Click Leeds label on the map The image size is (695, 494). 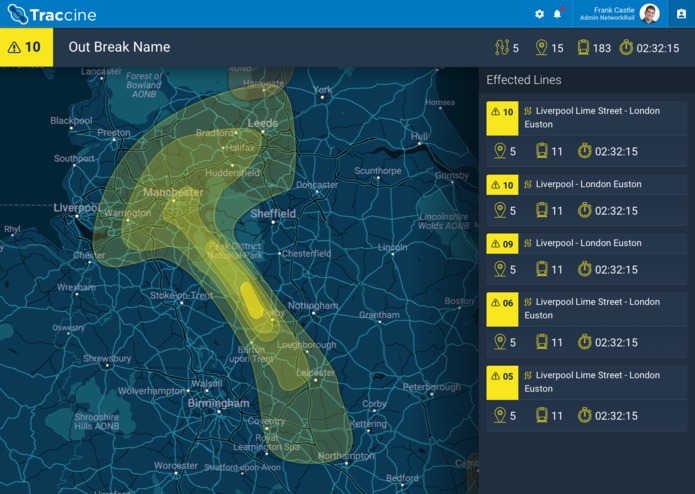point(263,123)
